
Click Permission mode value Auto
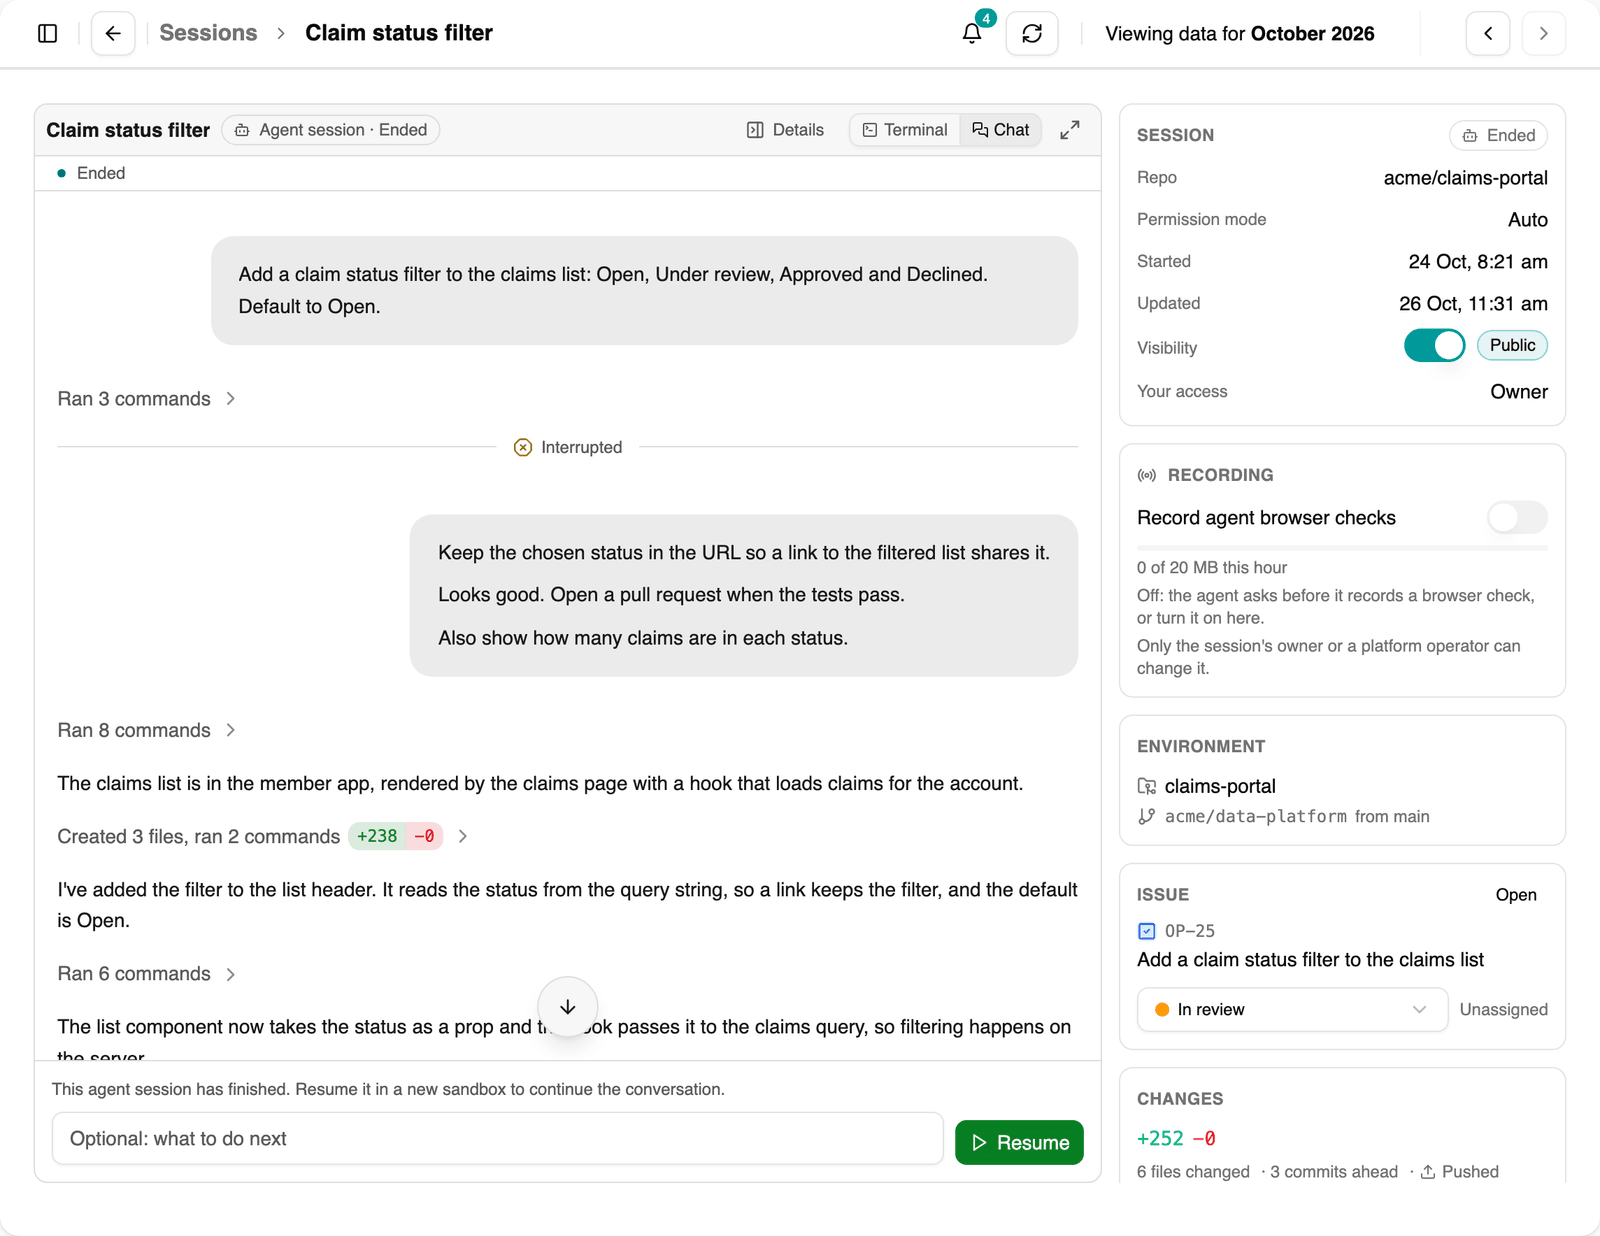click(x=1527, y=220)
